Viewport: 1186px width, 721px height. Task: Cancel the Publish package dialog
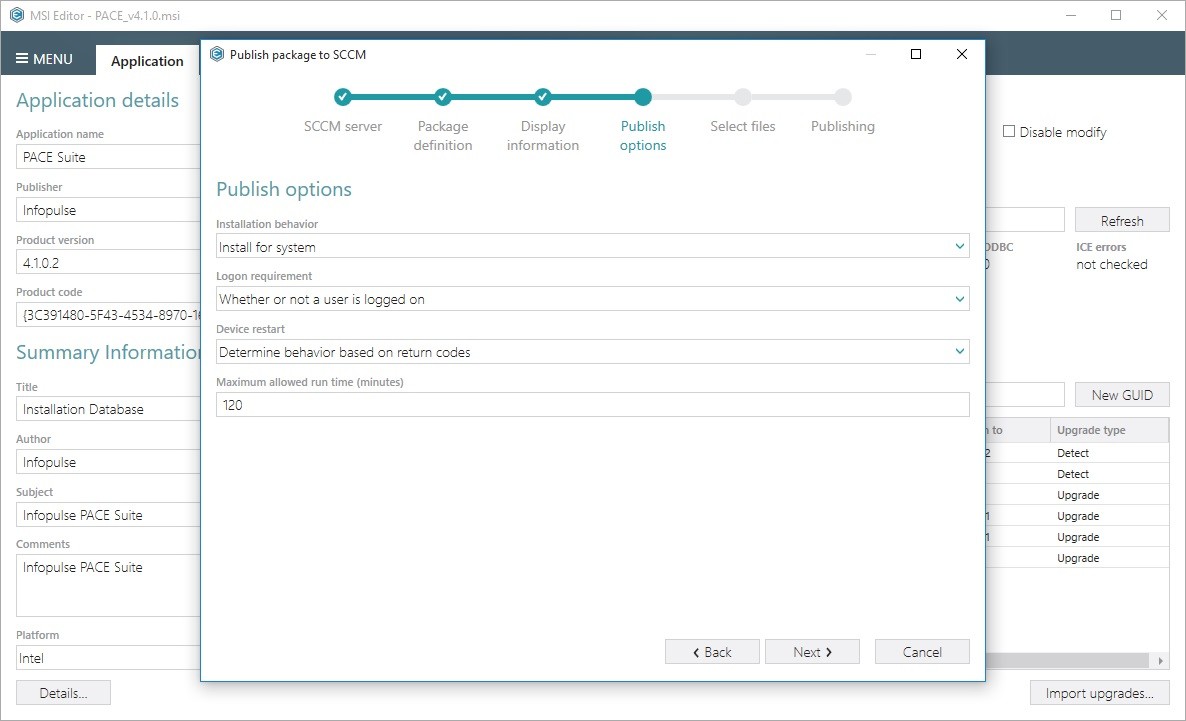click(x=922, y=651)
